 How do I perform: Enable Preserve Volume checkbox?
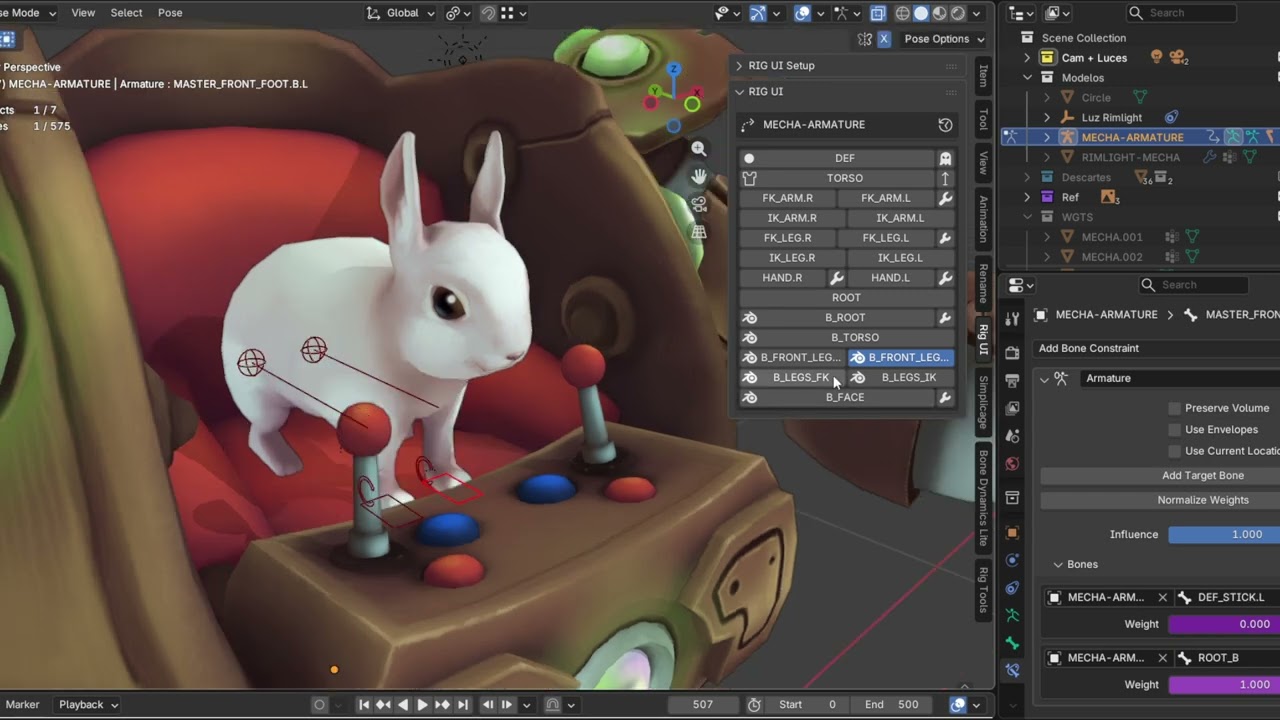point(1175,408)
